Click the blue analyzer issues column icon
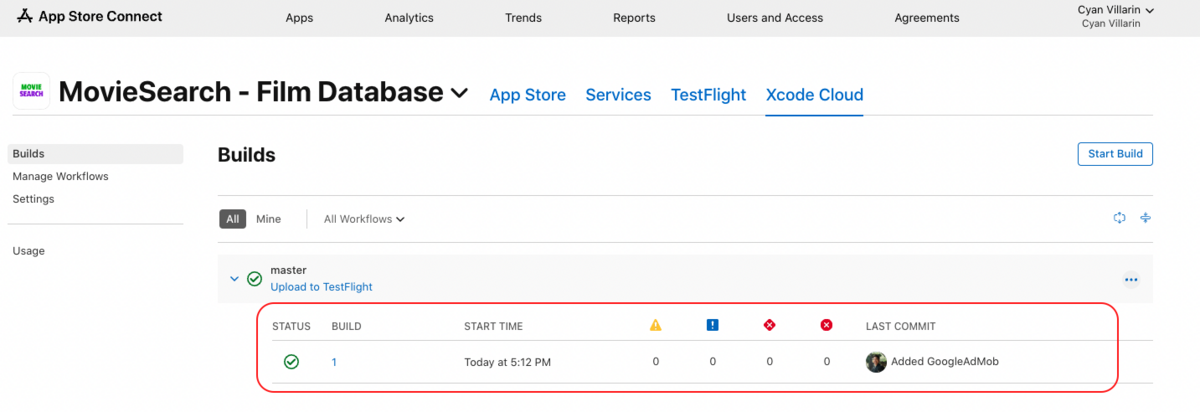Screen dimensions: 1200x412 (x=712, y=325)
